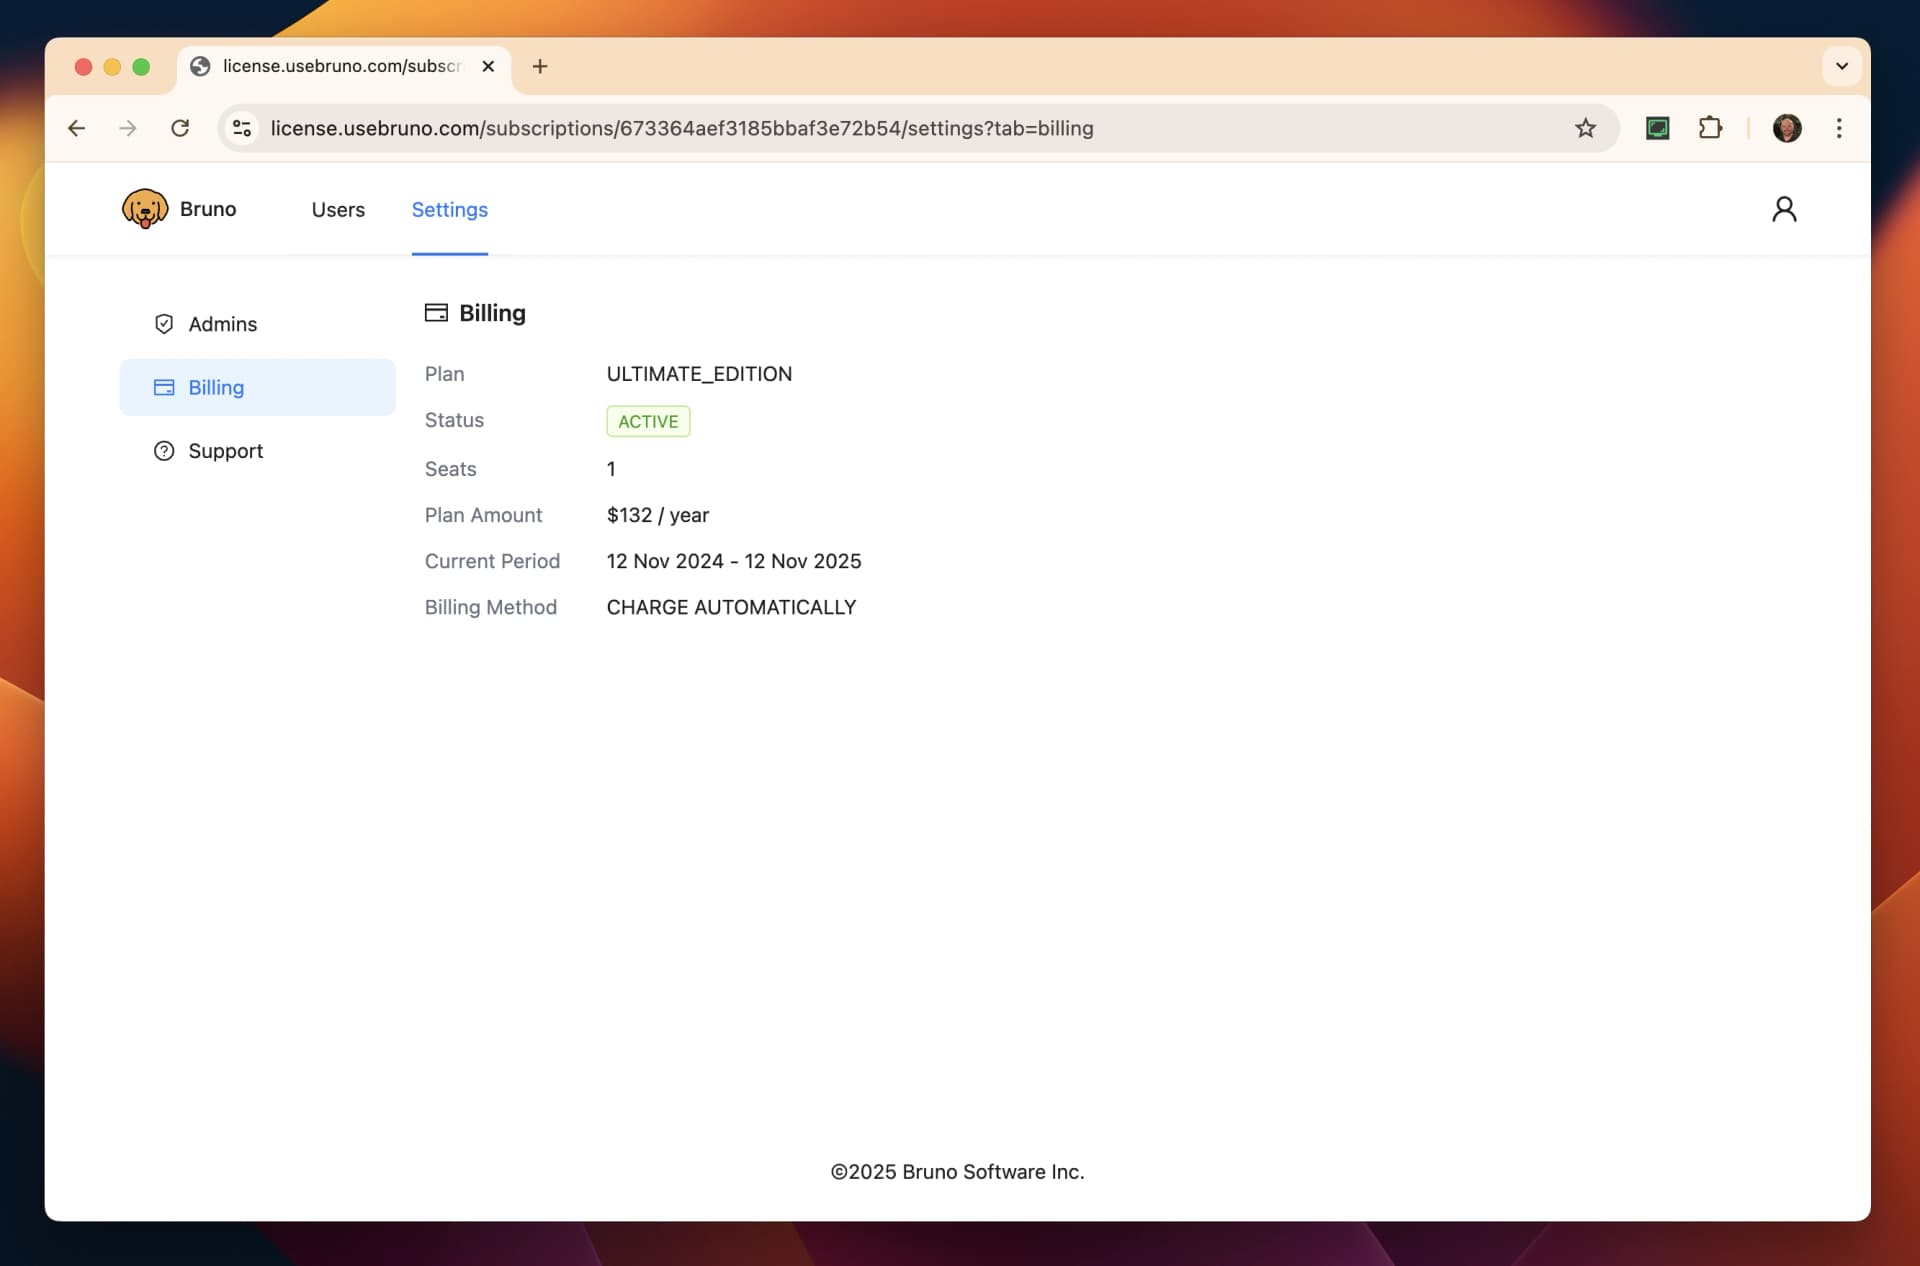1920x1266 pixels.
Task: Click the forward navigation arrow
Action: (x=126, y=129)
